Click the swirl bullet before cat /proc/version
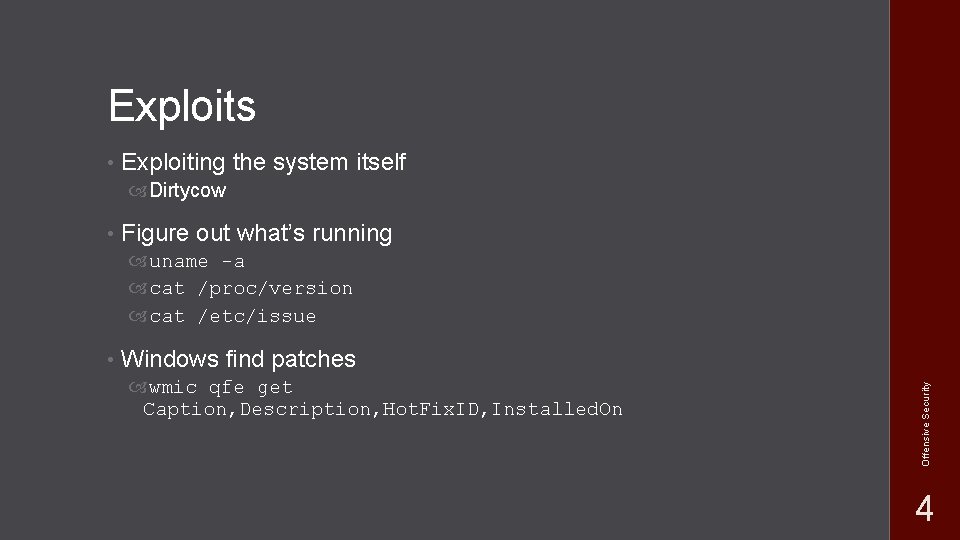Screen dimensions: 960x540 point(138,288)
